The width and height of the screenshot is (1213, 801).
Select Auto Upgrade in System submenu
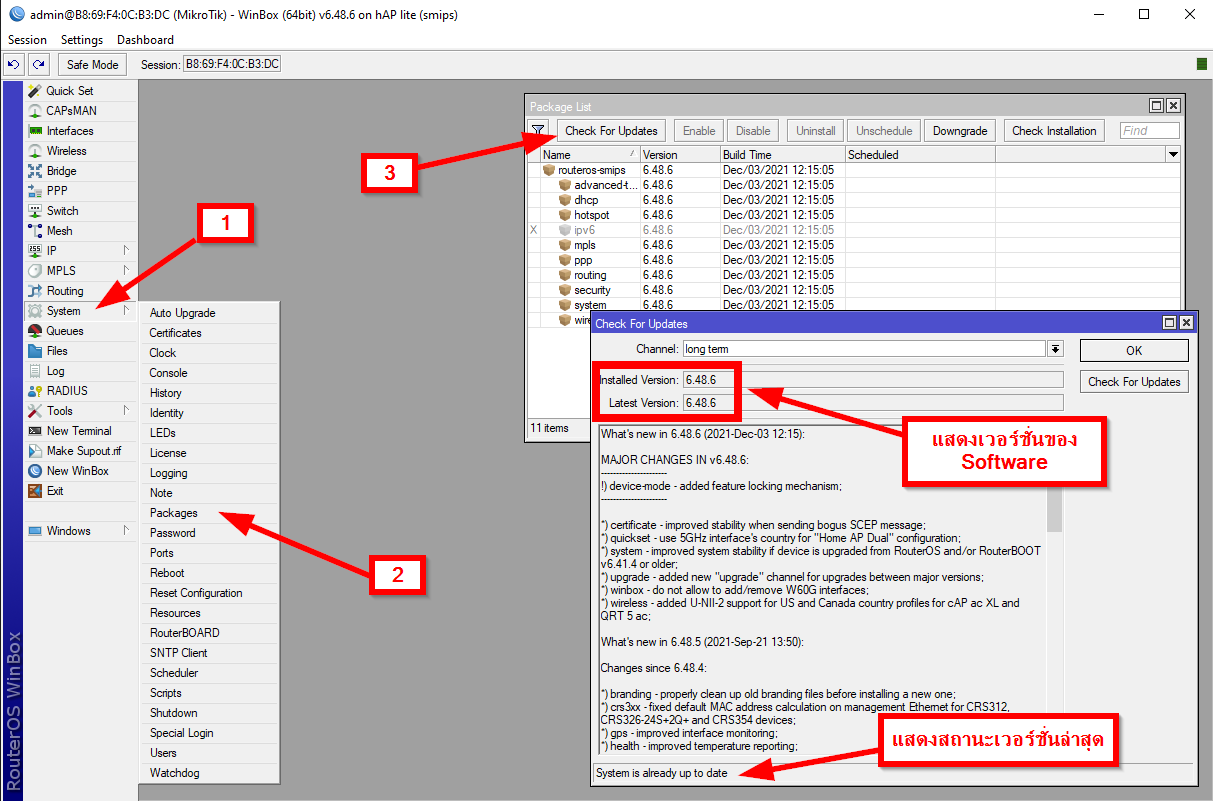click(209, 313)
